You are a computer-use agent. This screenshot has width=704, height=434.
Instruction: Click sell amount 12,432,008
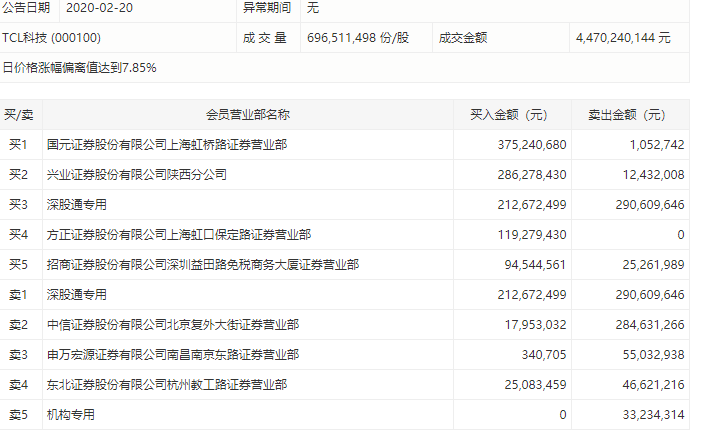click(x=653, y=175)
